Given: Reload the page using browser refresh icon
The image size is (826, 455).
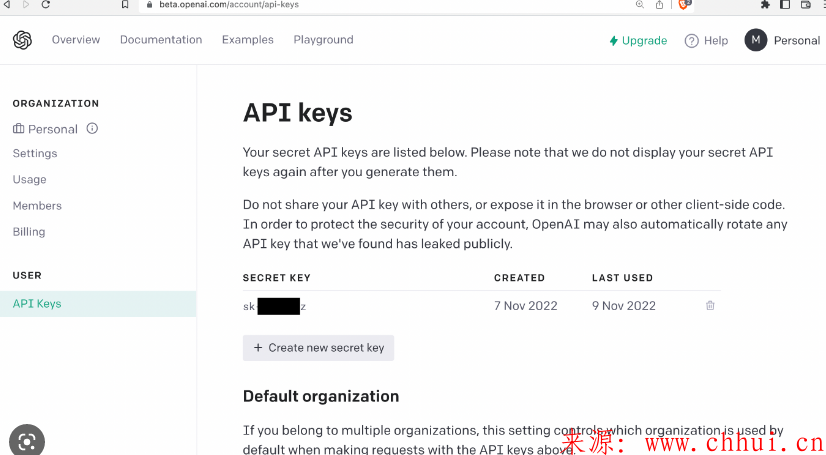Looking at the screenshot, I should click(46, 4).
